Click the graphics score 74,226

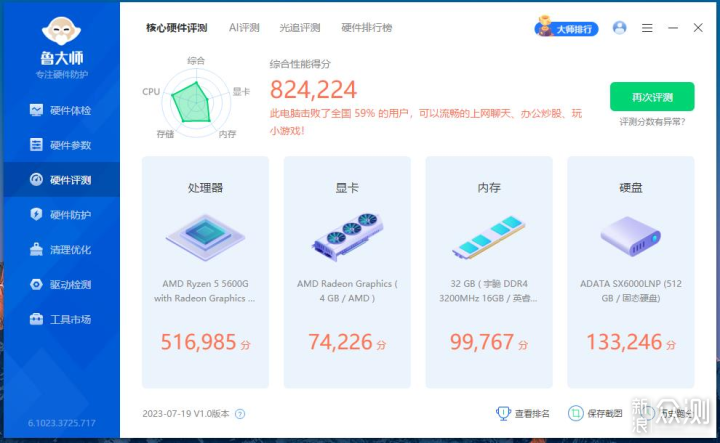tap(340, 342)
